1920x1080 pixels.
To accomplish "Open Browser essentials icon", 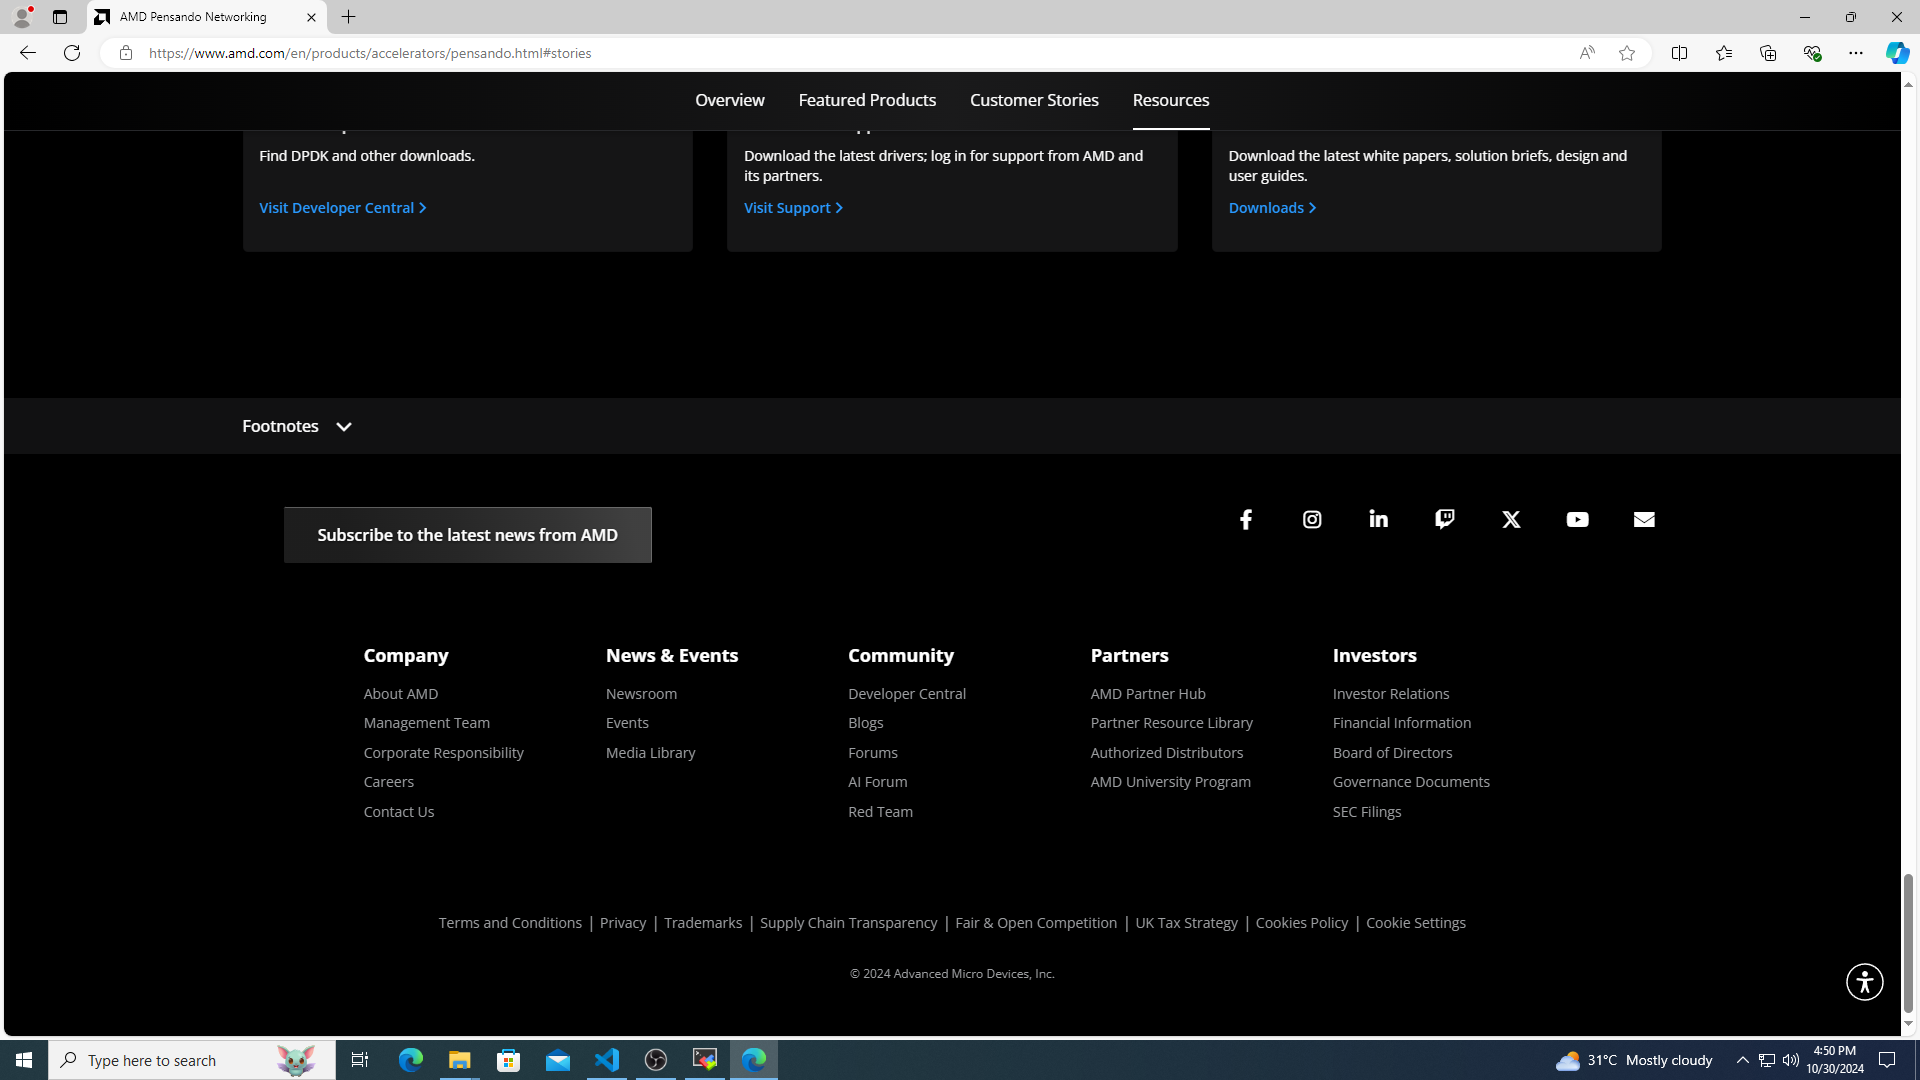I will click(1811, 53).
